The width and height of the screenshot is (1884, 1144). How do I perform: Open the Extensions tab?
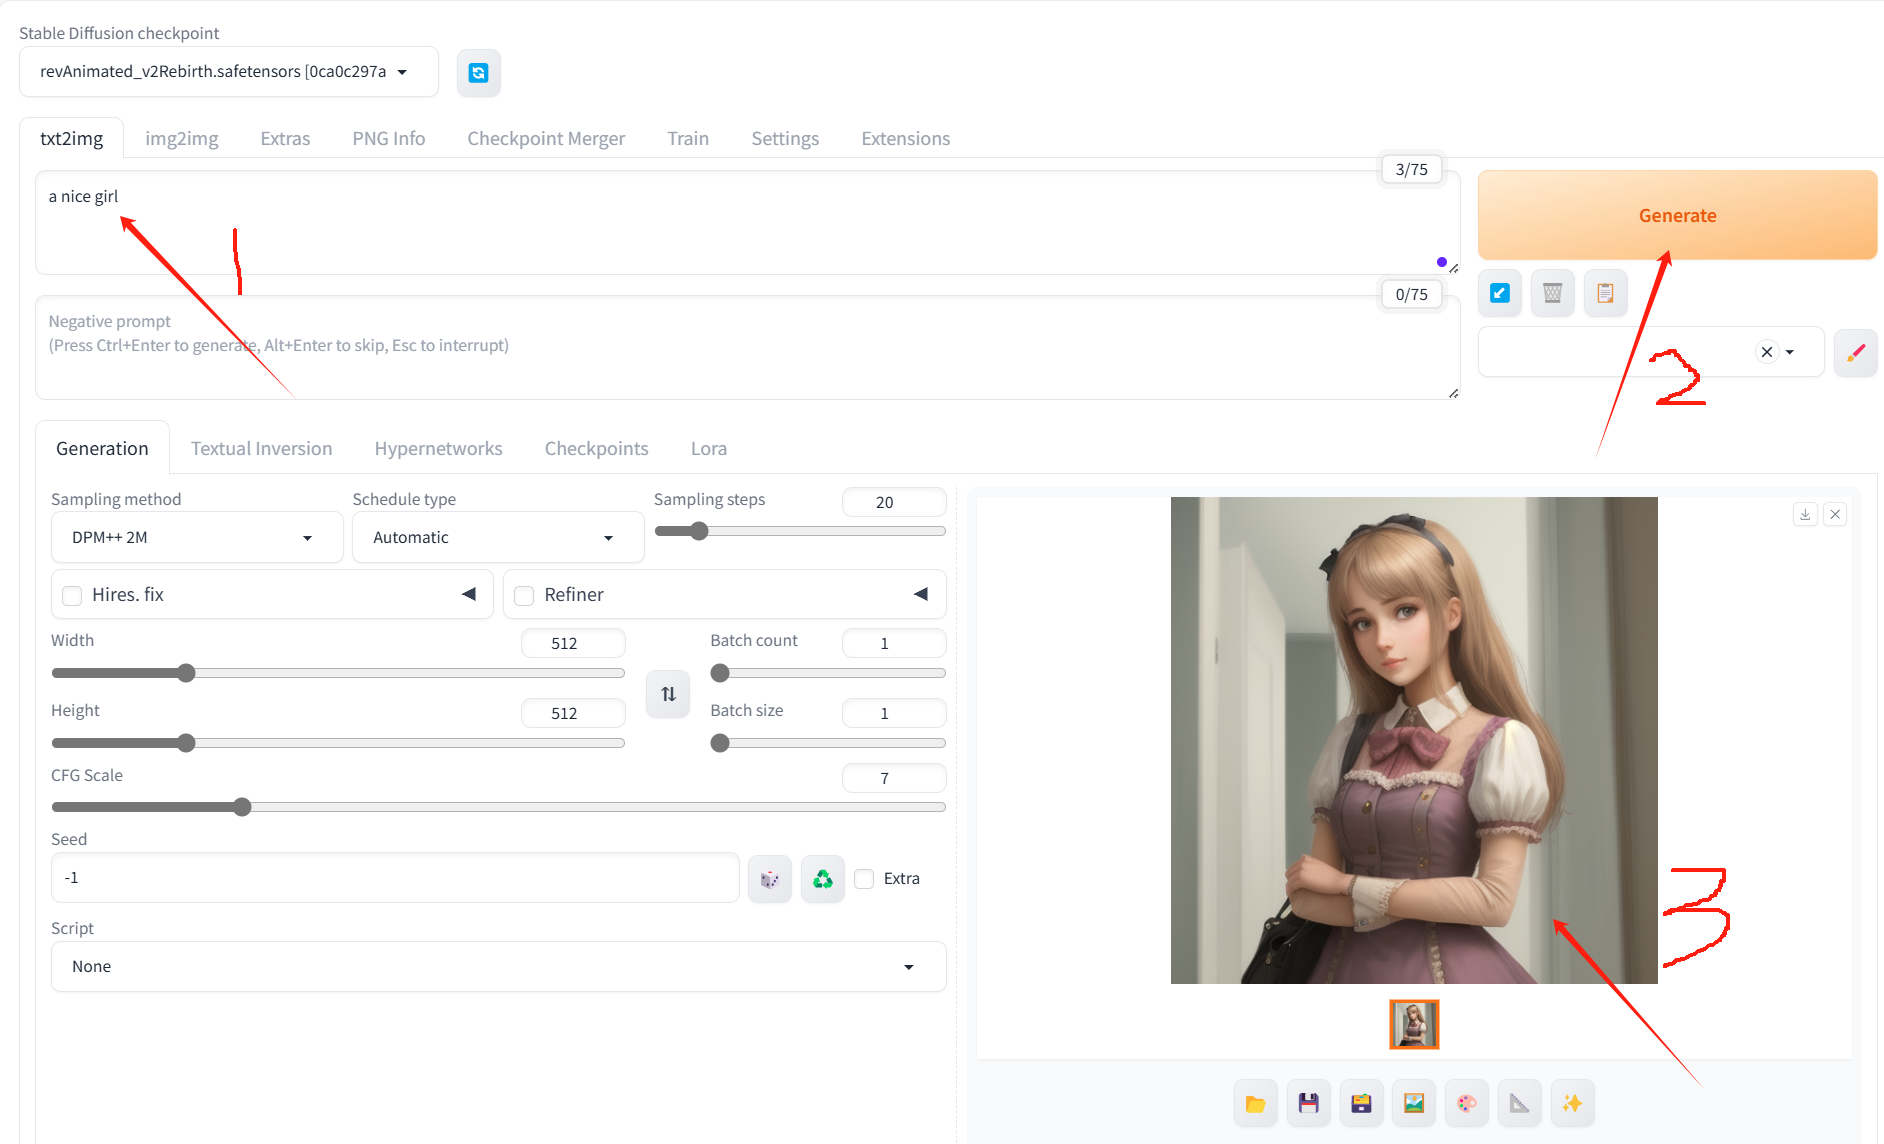906,139
